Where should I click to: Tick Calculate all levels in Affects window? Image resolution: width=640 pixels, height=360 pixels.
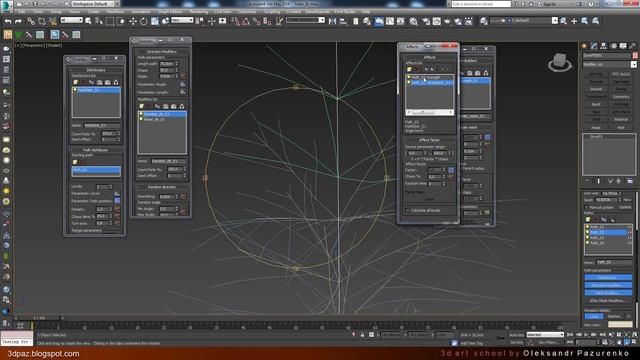(407, 211)
